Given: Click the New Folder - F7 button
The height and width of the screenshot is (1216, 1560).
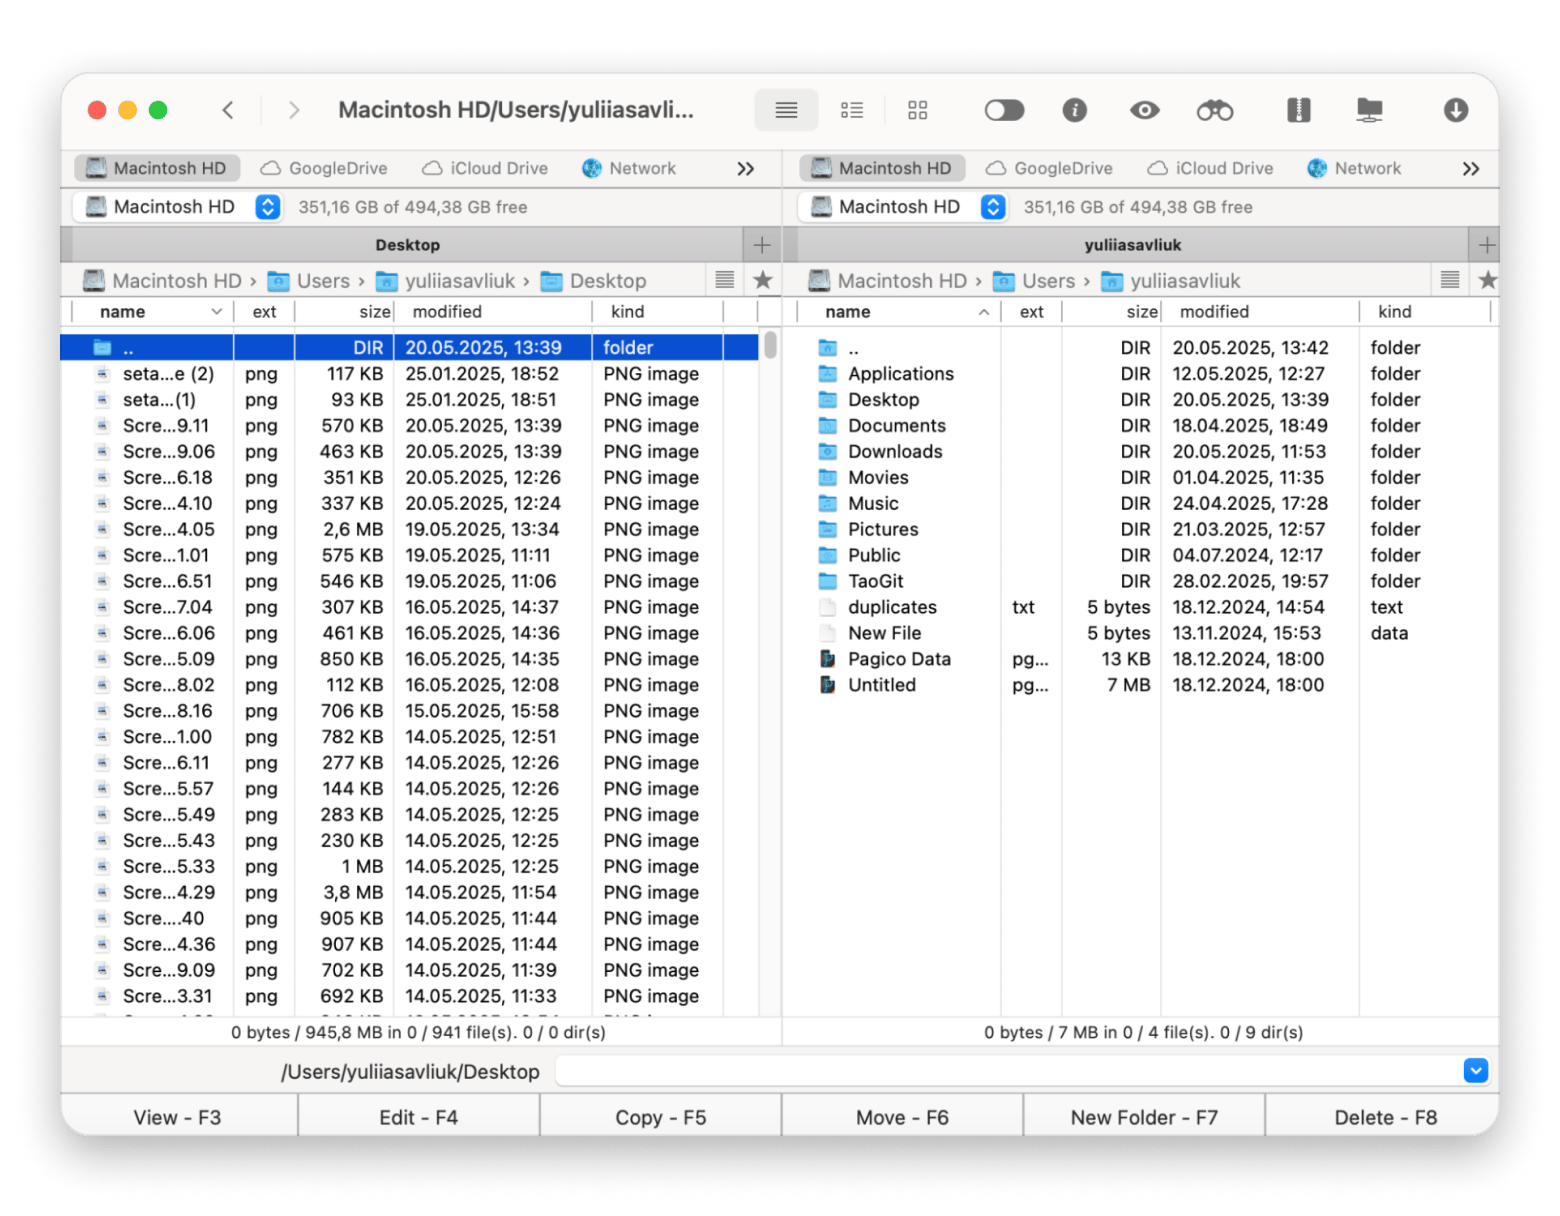Looking at the screenshot, I should 1143,1117.
